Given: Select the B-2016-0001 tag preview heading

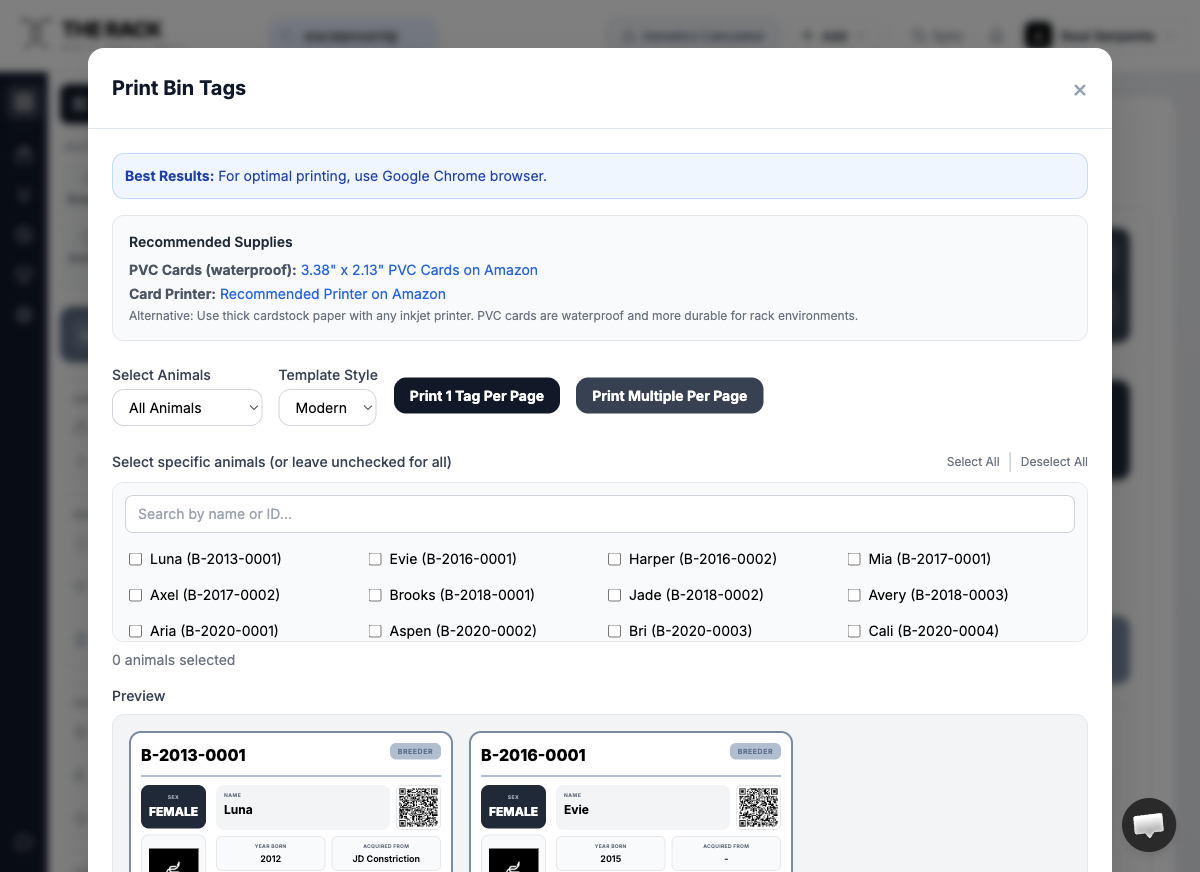Looking at the screenshot, I should point(533,755).
